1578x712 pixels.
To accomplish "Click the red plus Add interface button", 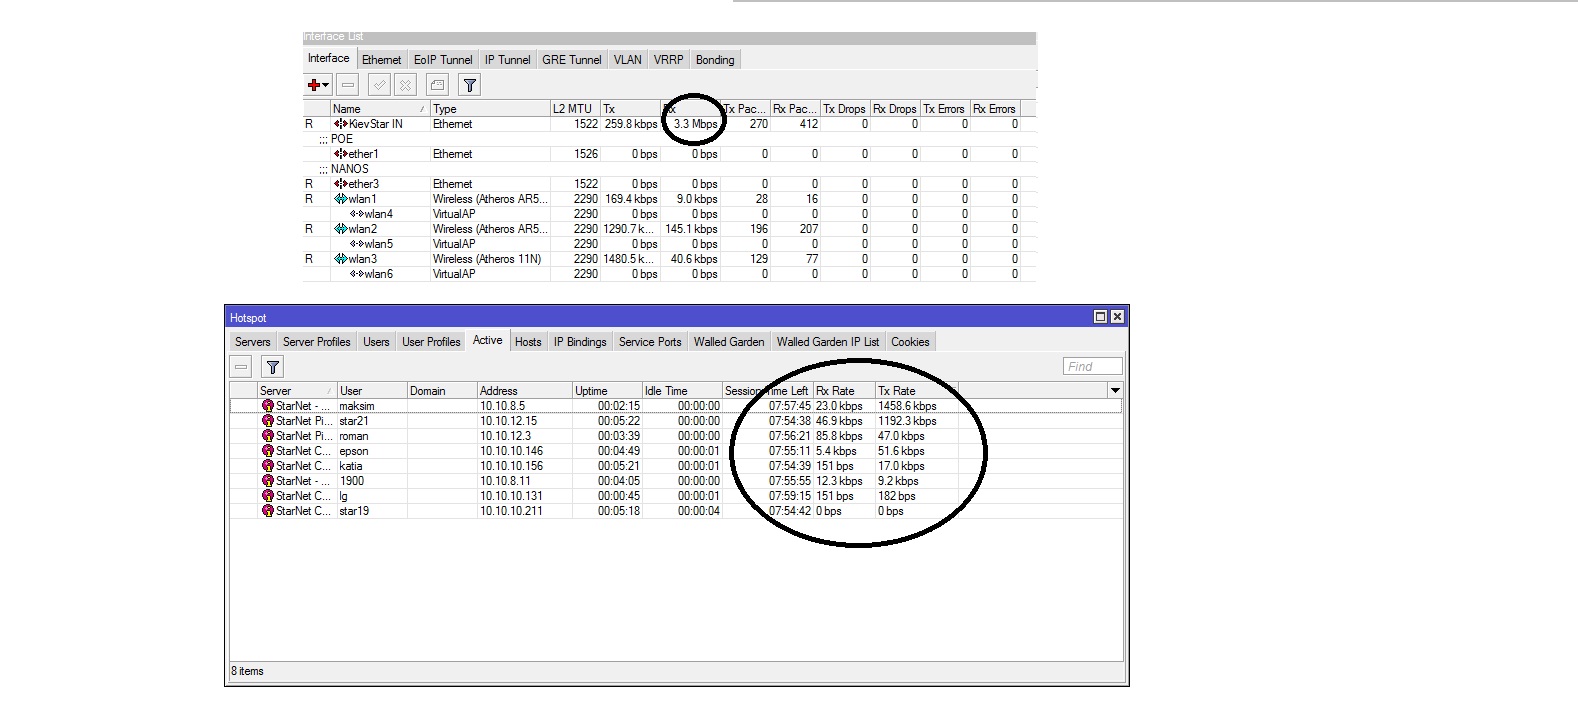I will click(x=316, y=86).
